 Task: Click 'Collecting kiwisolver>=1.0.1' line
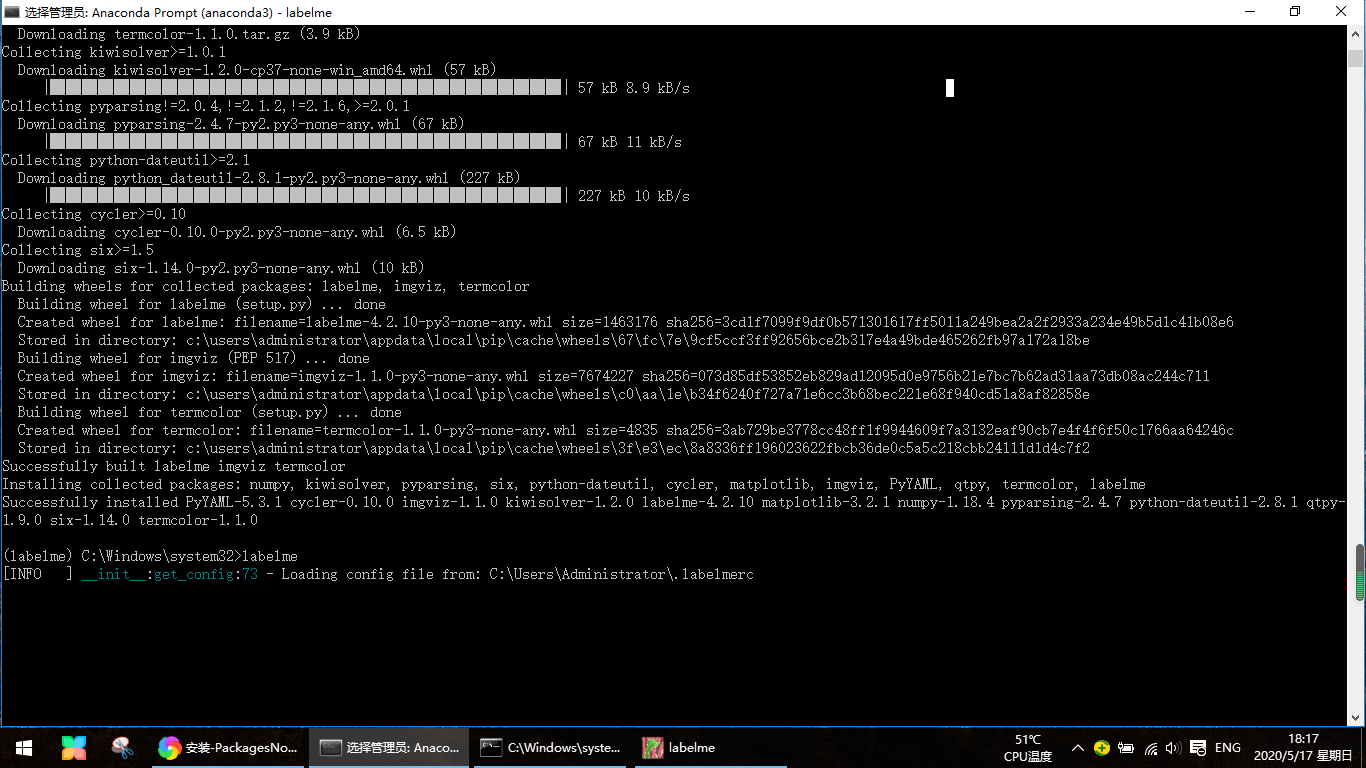pos(114,52)
